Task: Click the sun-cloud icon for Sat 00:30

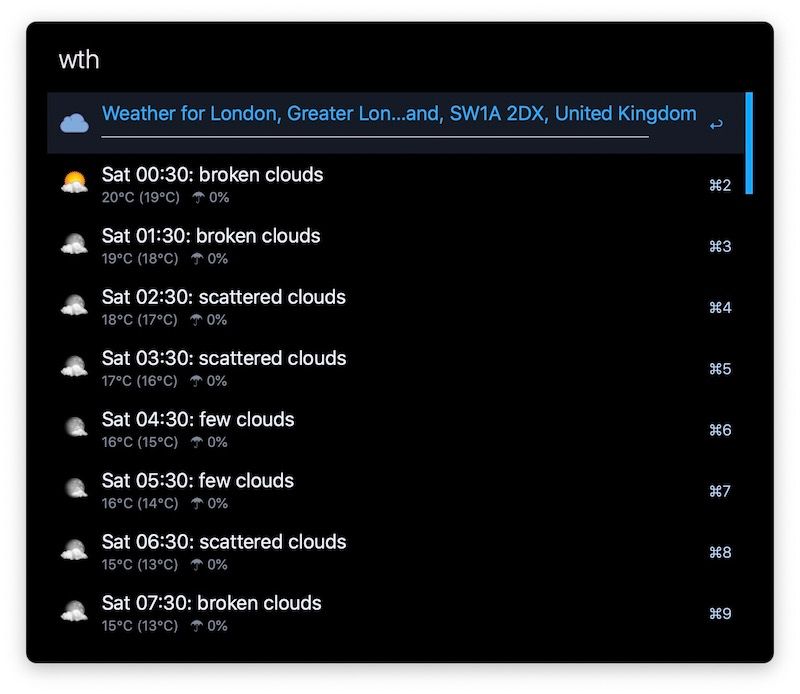Action: [x=74, y=184]
